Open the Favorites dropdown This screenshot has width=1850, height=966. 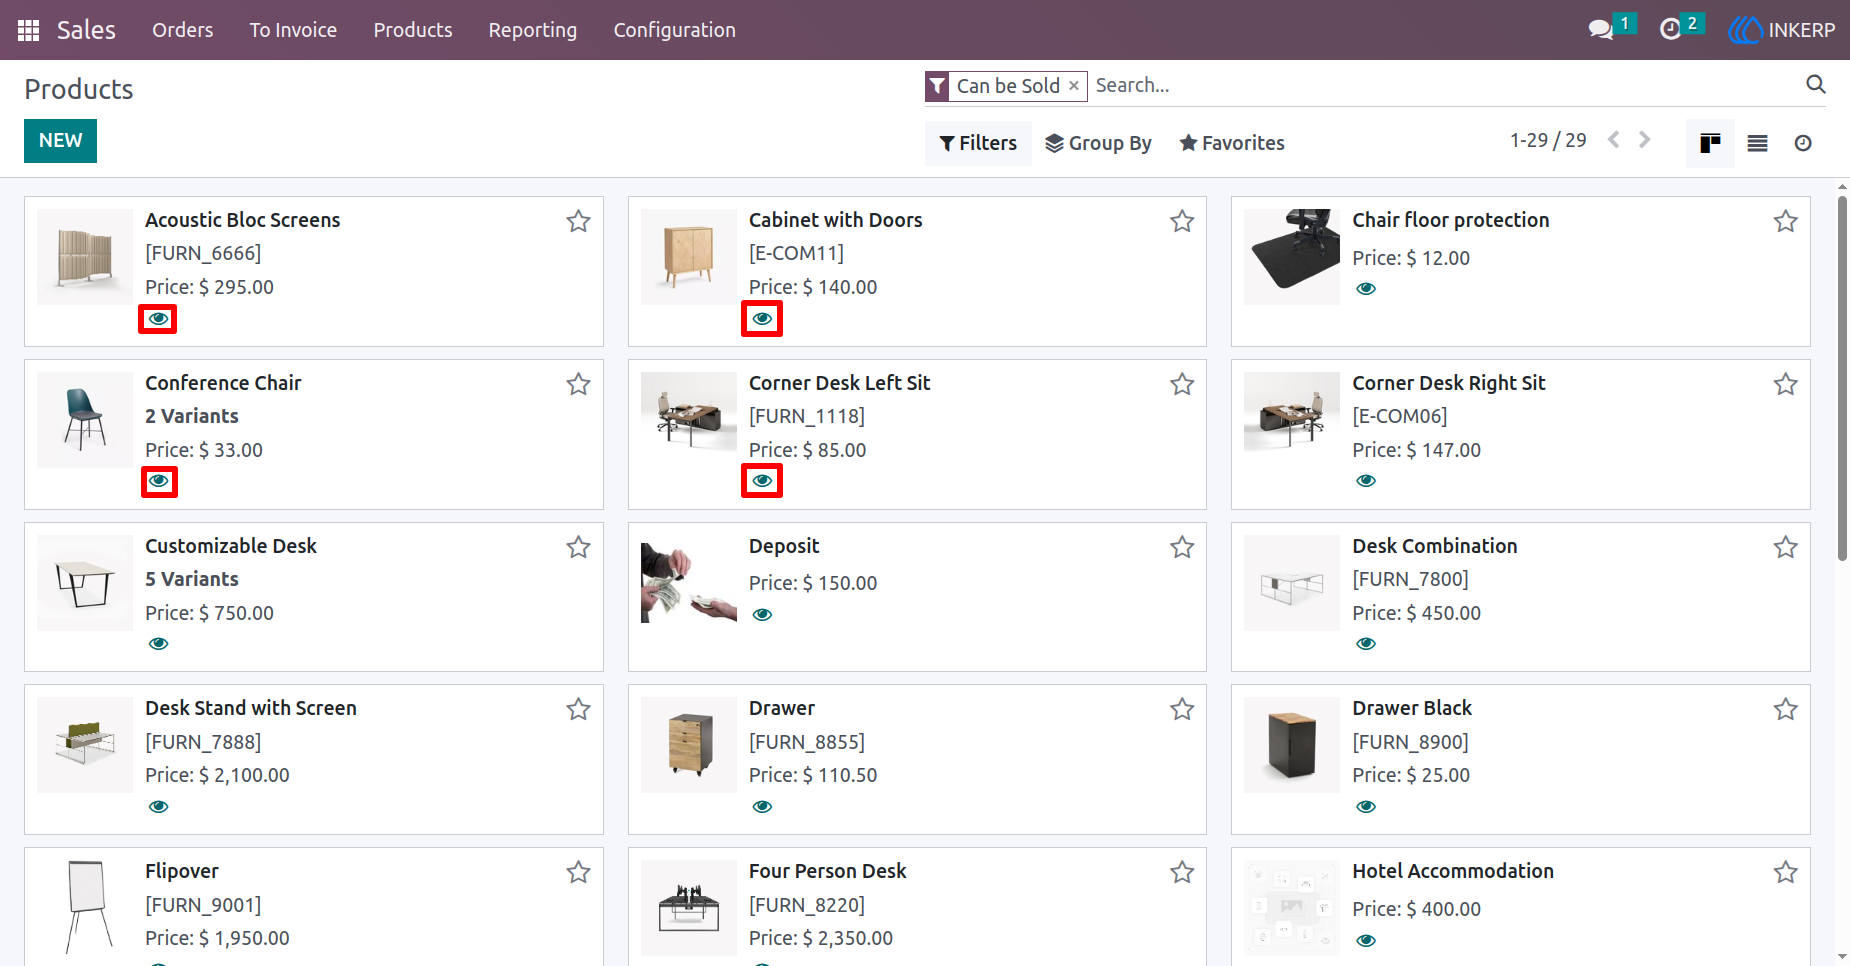click(1232, 143)
